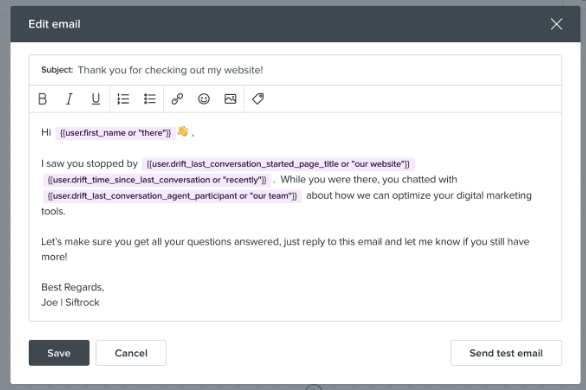
Task: Close the Edit email dialog
Action: click(556, 24)
